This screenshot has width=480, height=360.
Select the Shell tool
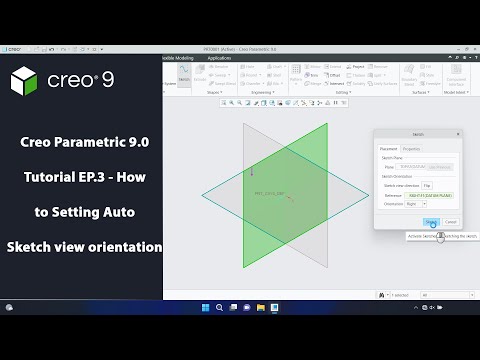pyautogui.click(x=274, y=75)
